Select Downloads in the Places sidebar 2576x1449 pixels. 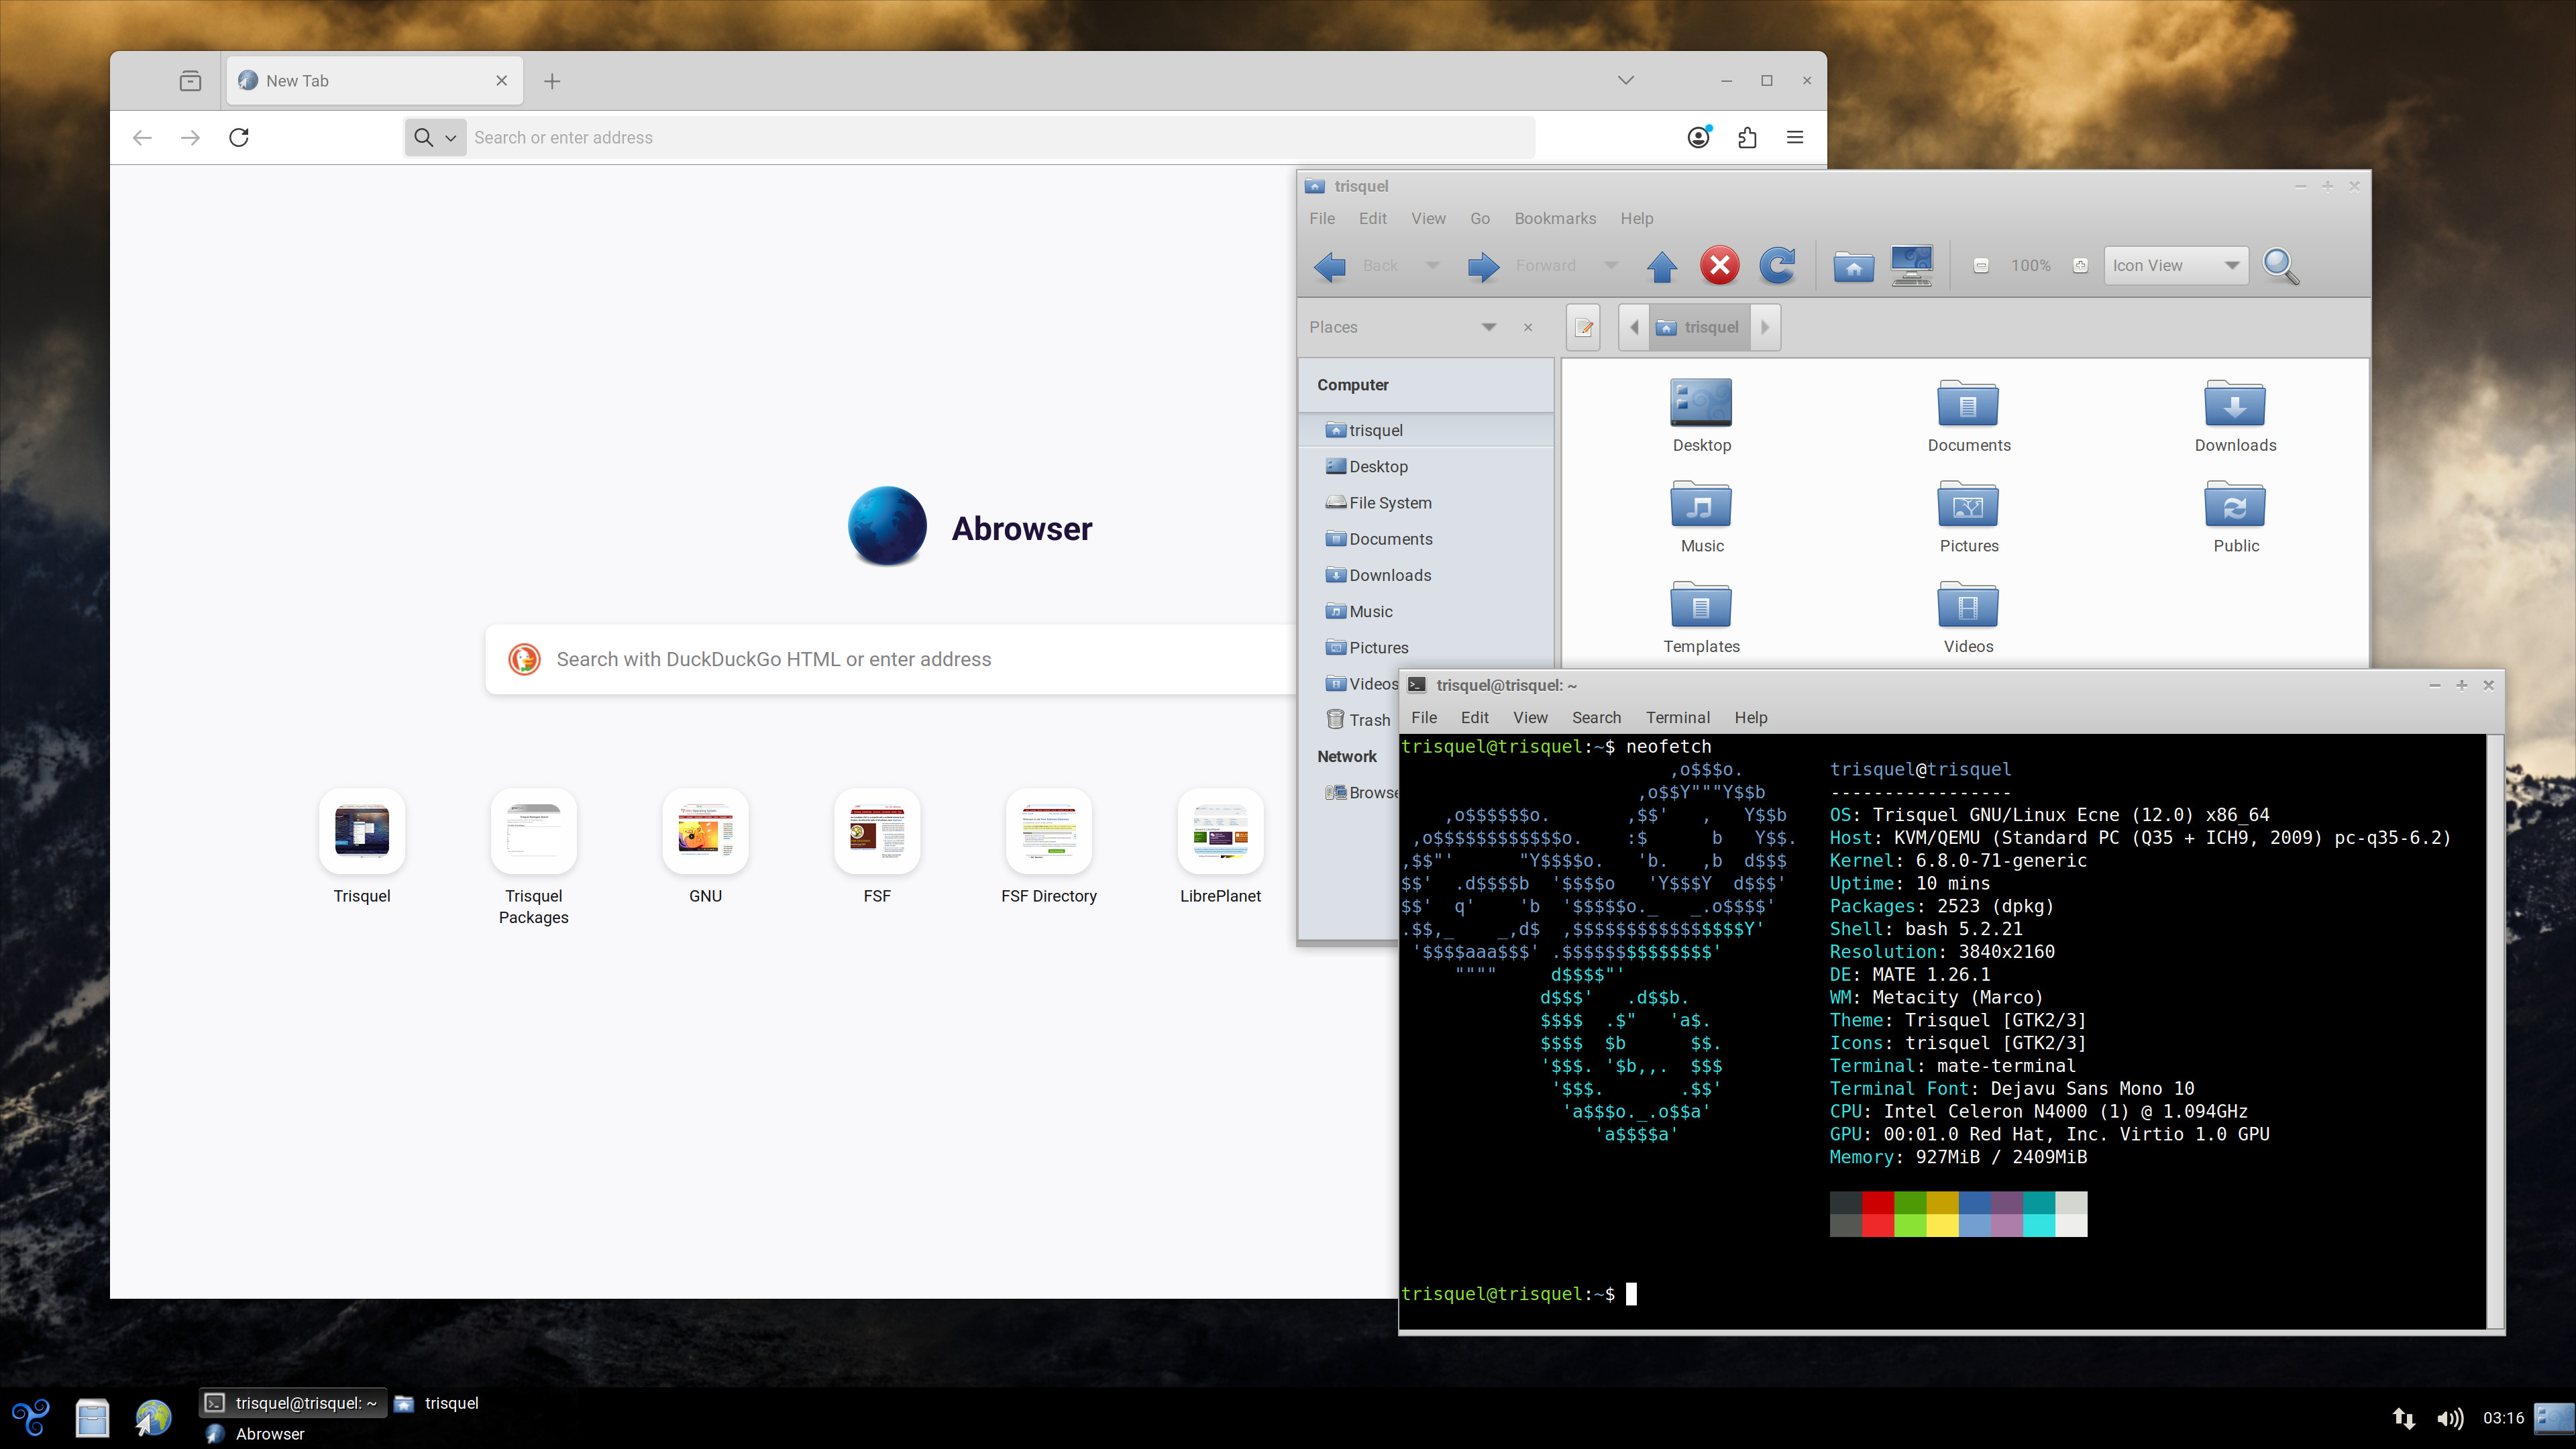[x=1426, y=575]
